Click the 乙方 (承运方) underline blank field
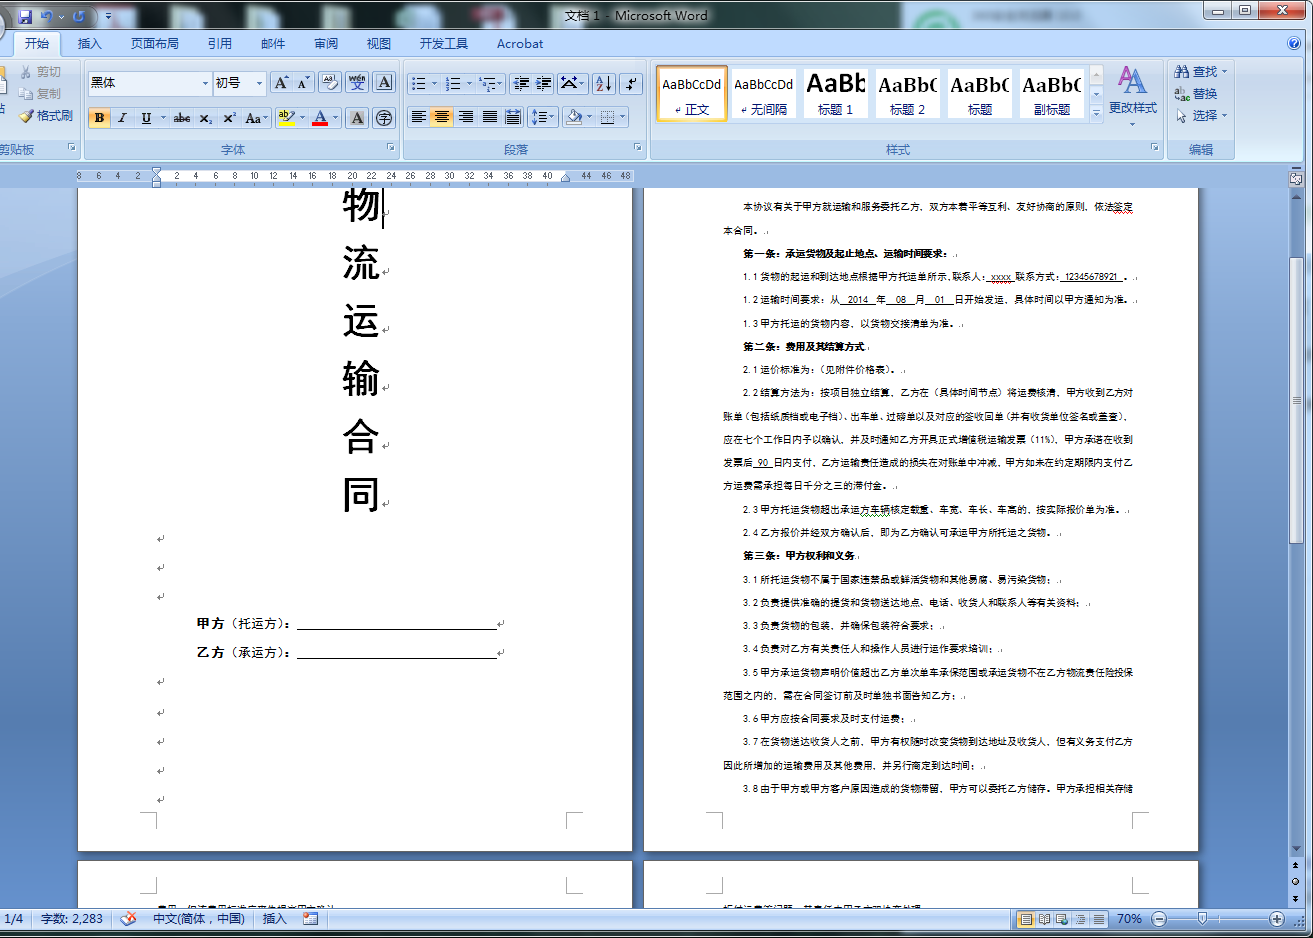The height and width of the screenshot is (938, 1313). 397,652
